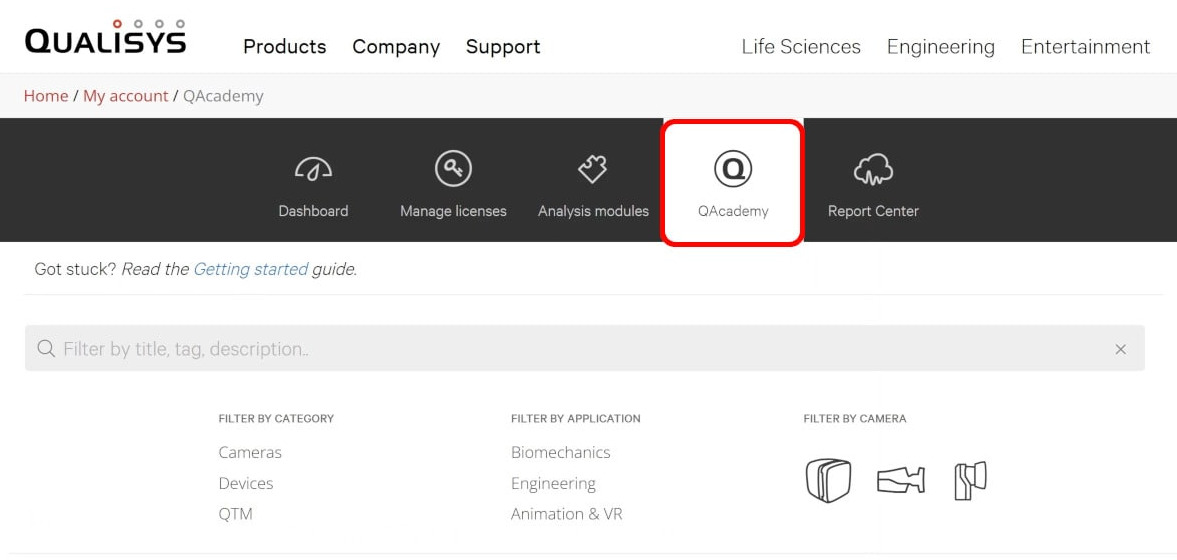Open the Report Center cloud icon
This screenshot has width=1177, height=560.
[x=873, y=169]
